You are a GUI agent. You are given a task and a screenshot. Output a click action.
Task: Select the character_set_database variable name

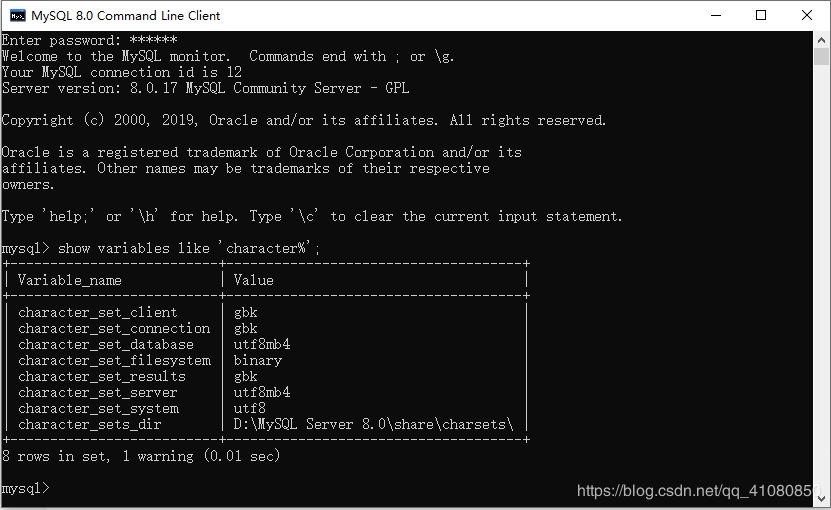pyautogui.click(x=106, y=345)
